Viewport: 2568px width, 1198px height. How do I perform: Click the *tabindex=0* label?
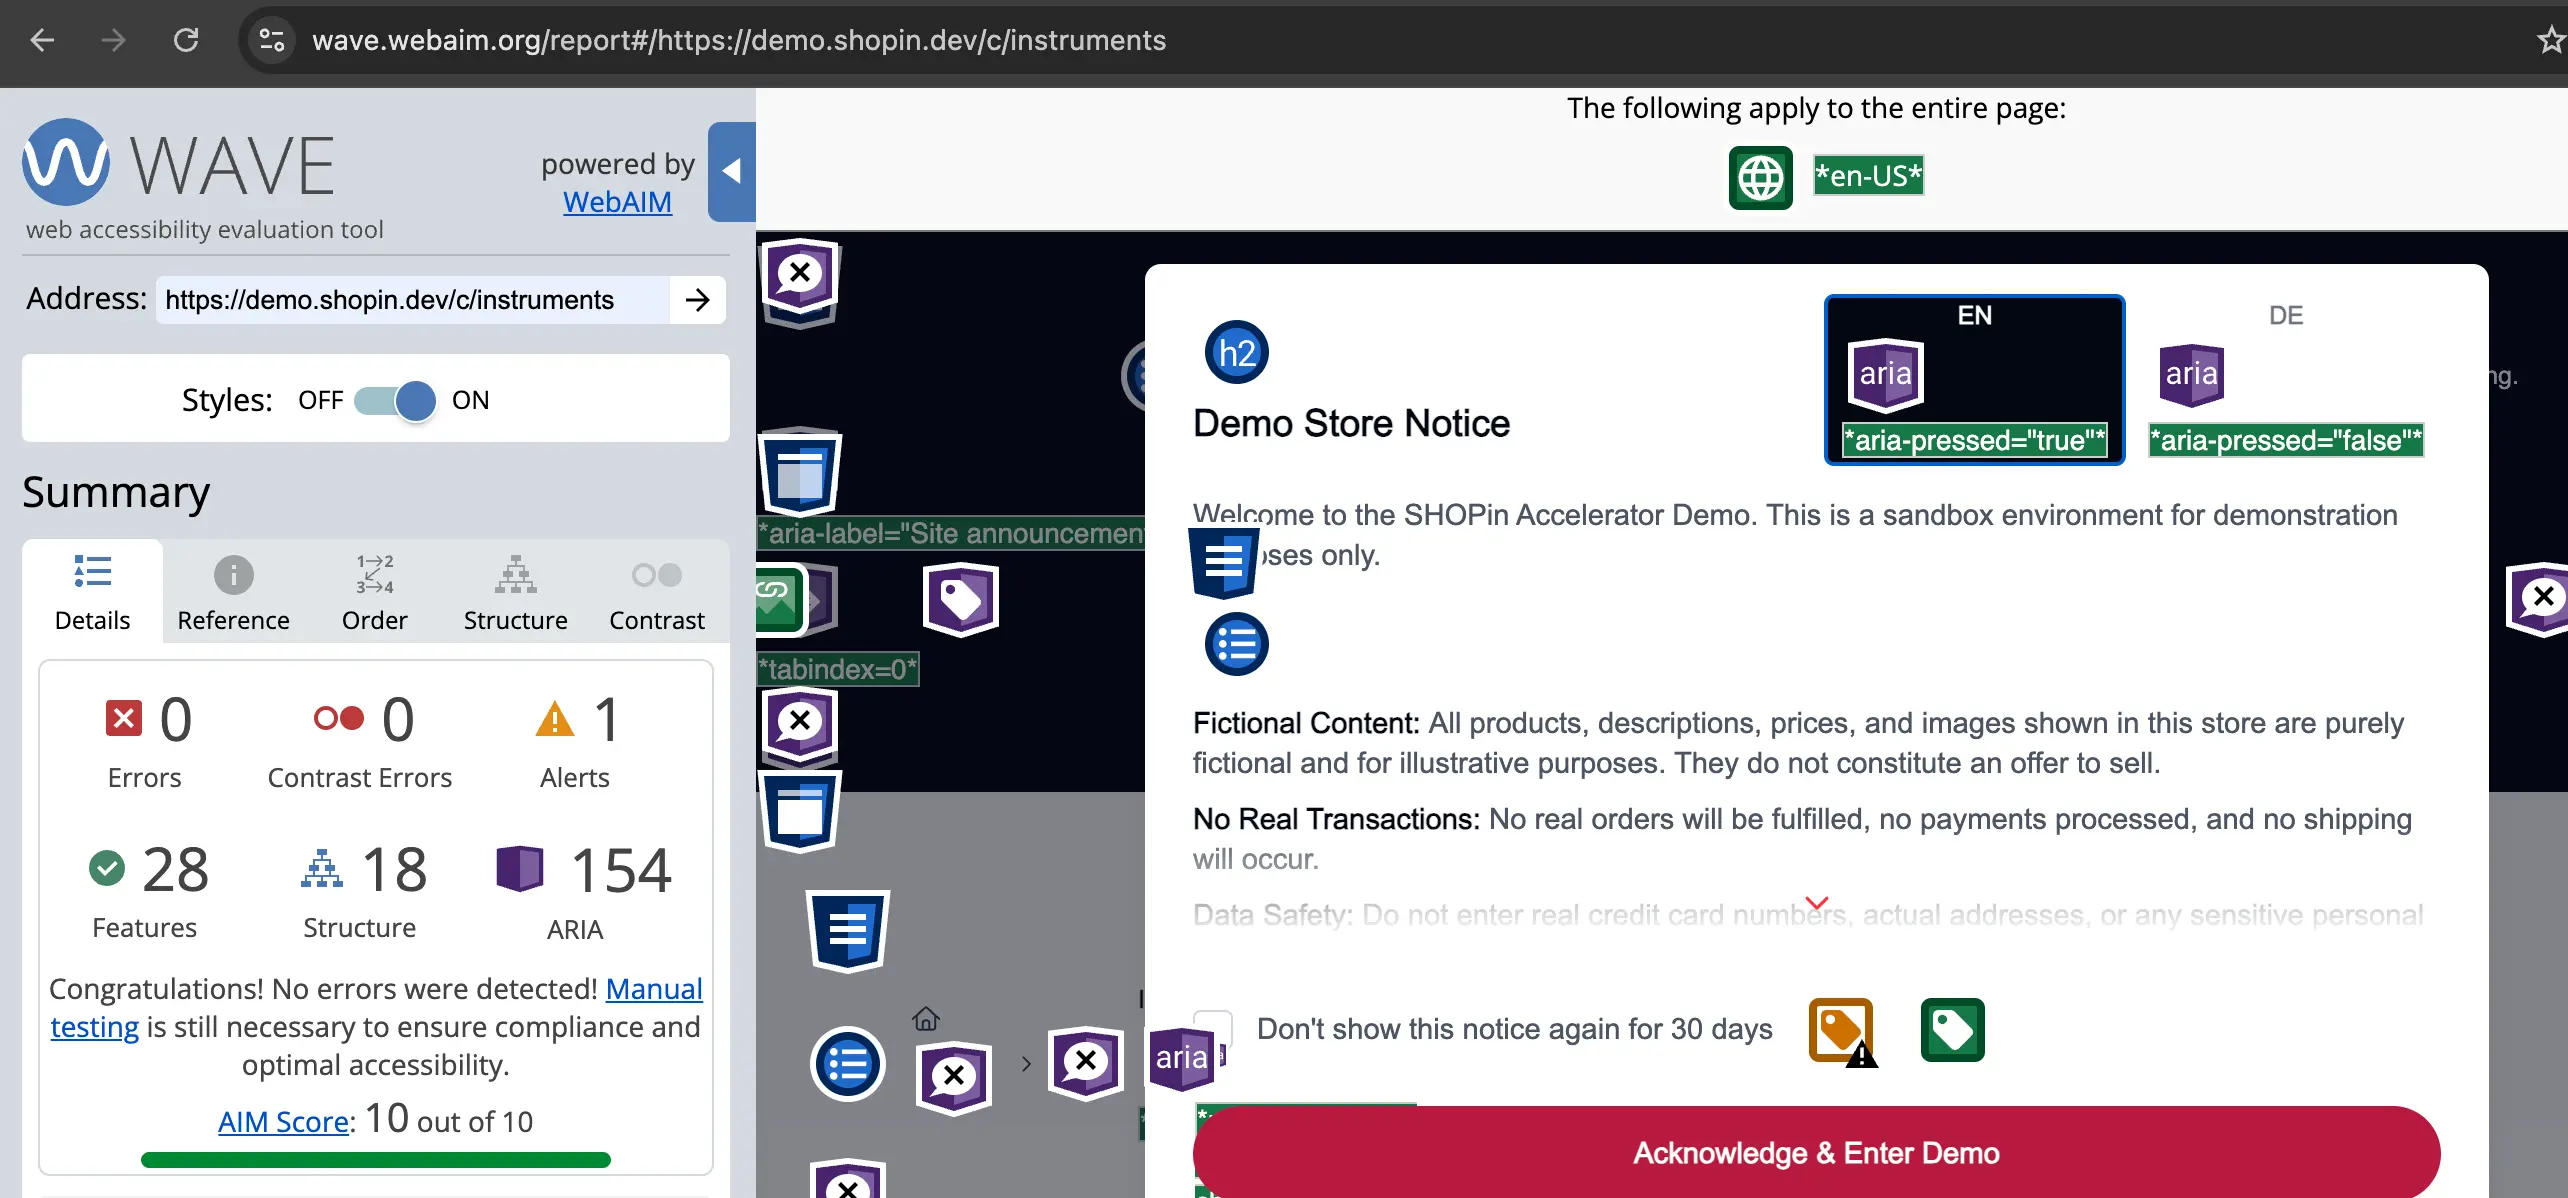(x=837, y=669)
